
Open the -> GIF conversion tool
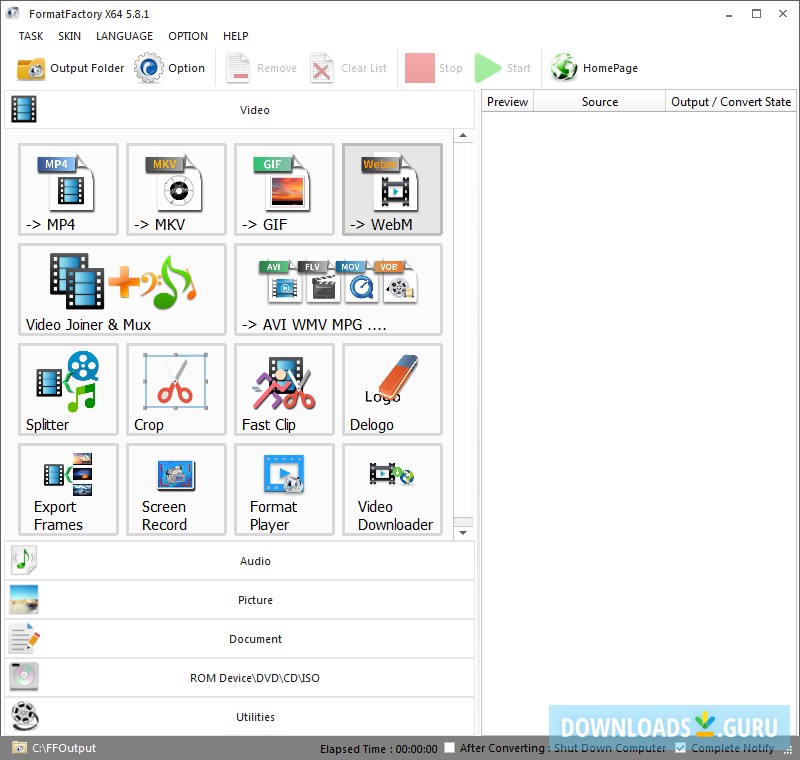pos(284,189)
